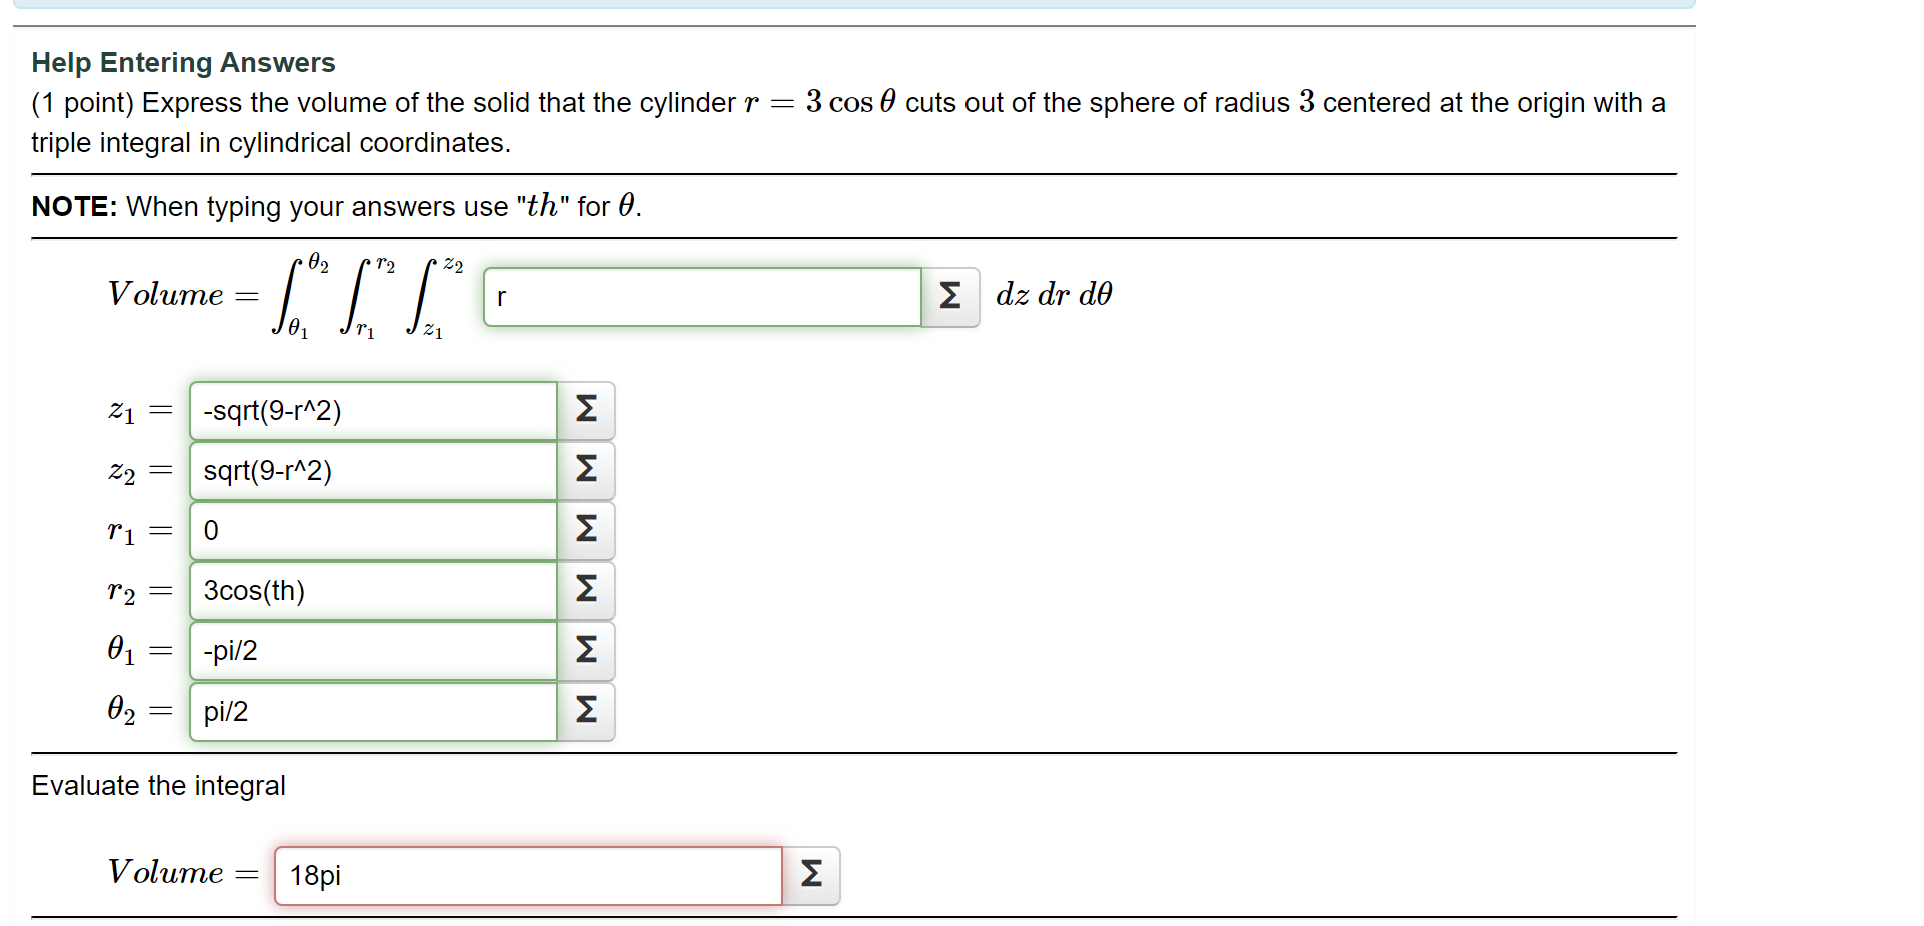This screenshot has height=926, width=1924.
Task: Click inside the z1 field showing -sqrt(9-r^2)
Action: tap(372, 410)
